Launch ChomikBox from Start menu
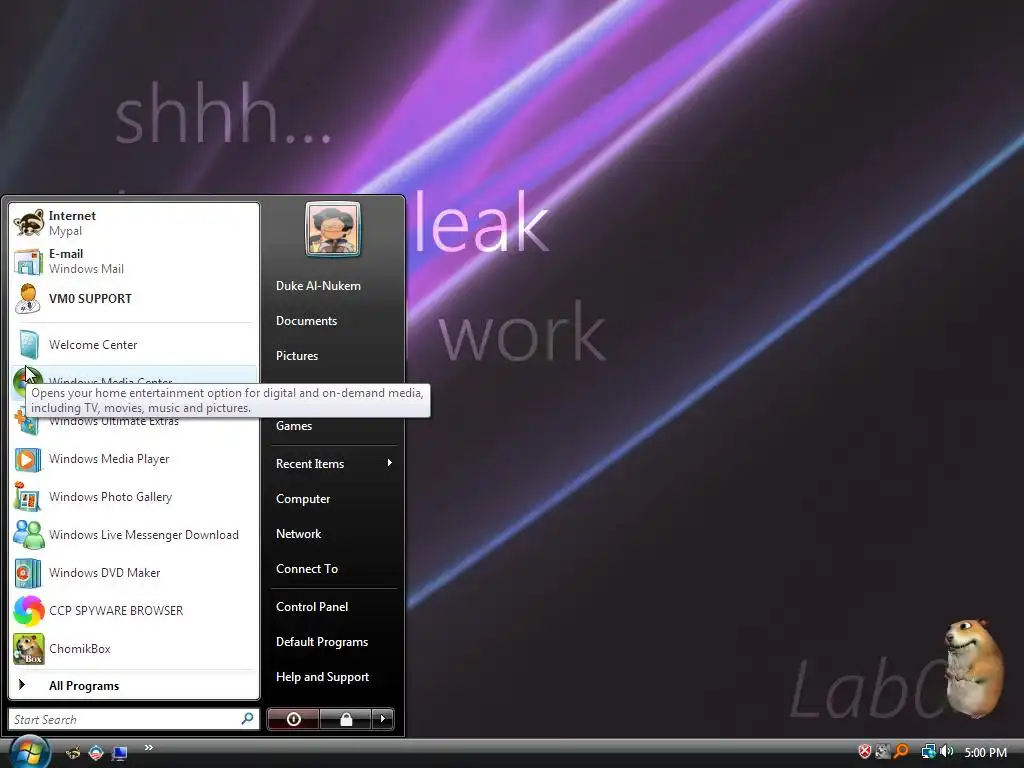Image resolution: width=1024 pixels, height=768 pixels. tap(134, 648)
